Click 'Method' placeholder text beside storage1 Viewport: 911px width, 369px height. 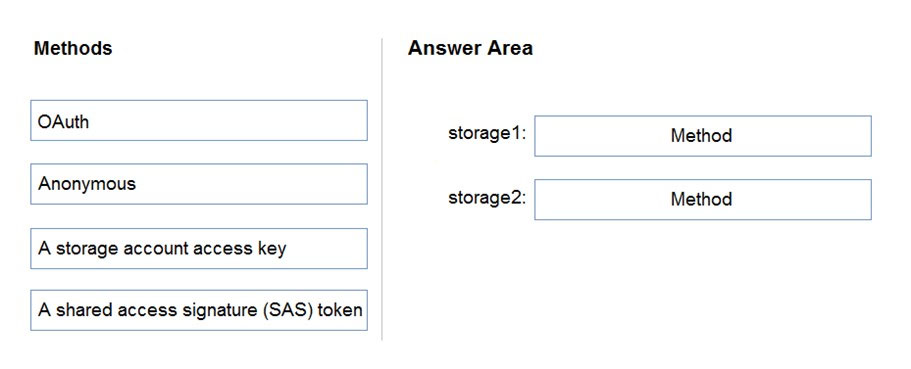click(x=701, y=136)
